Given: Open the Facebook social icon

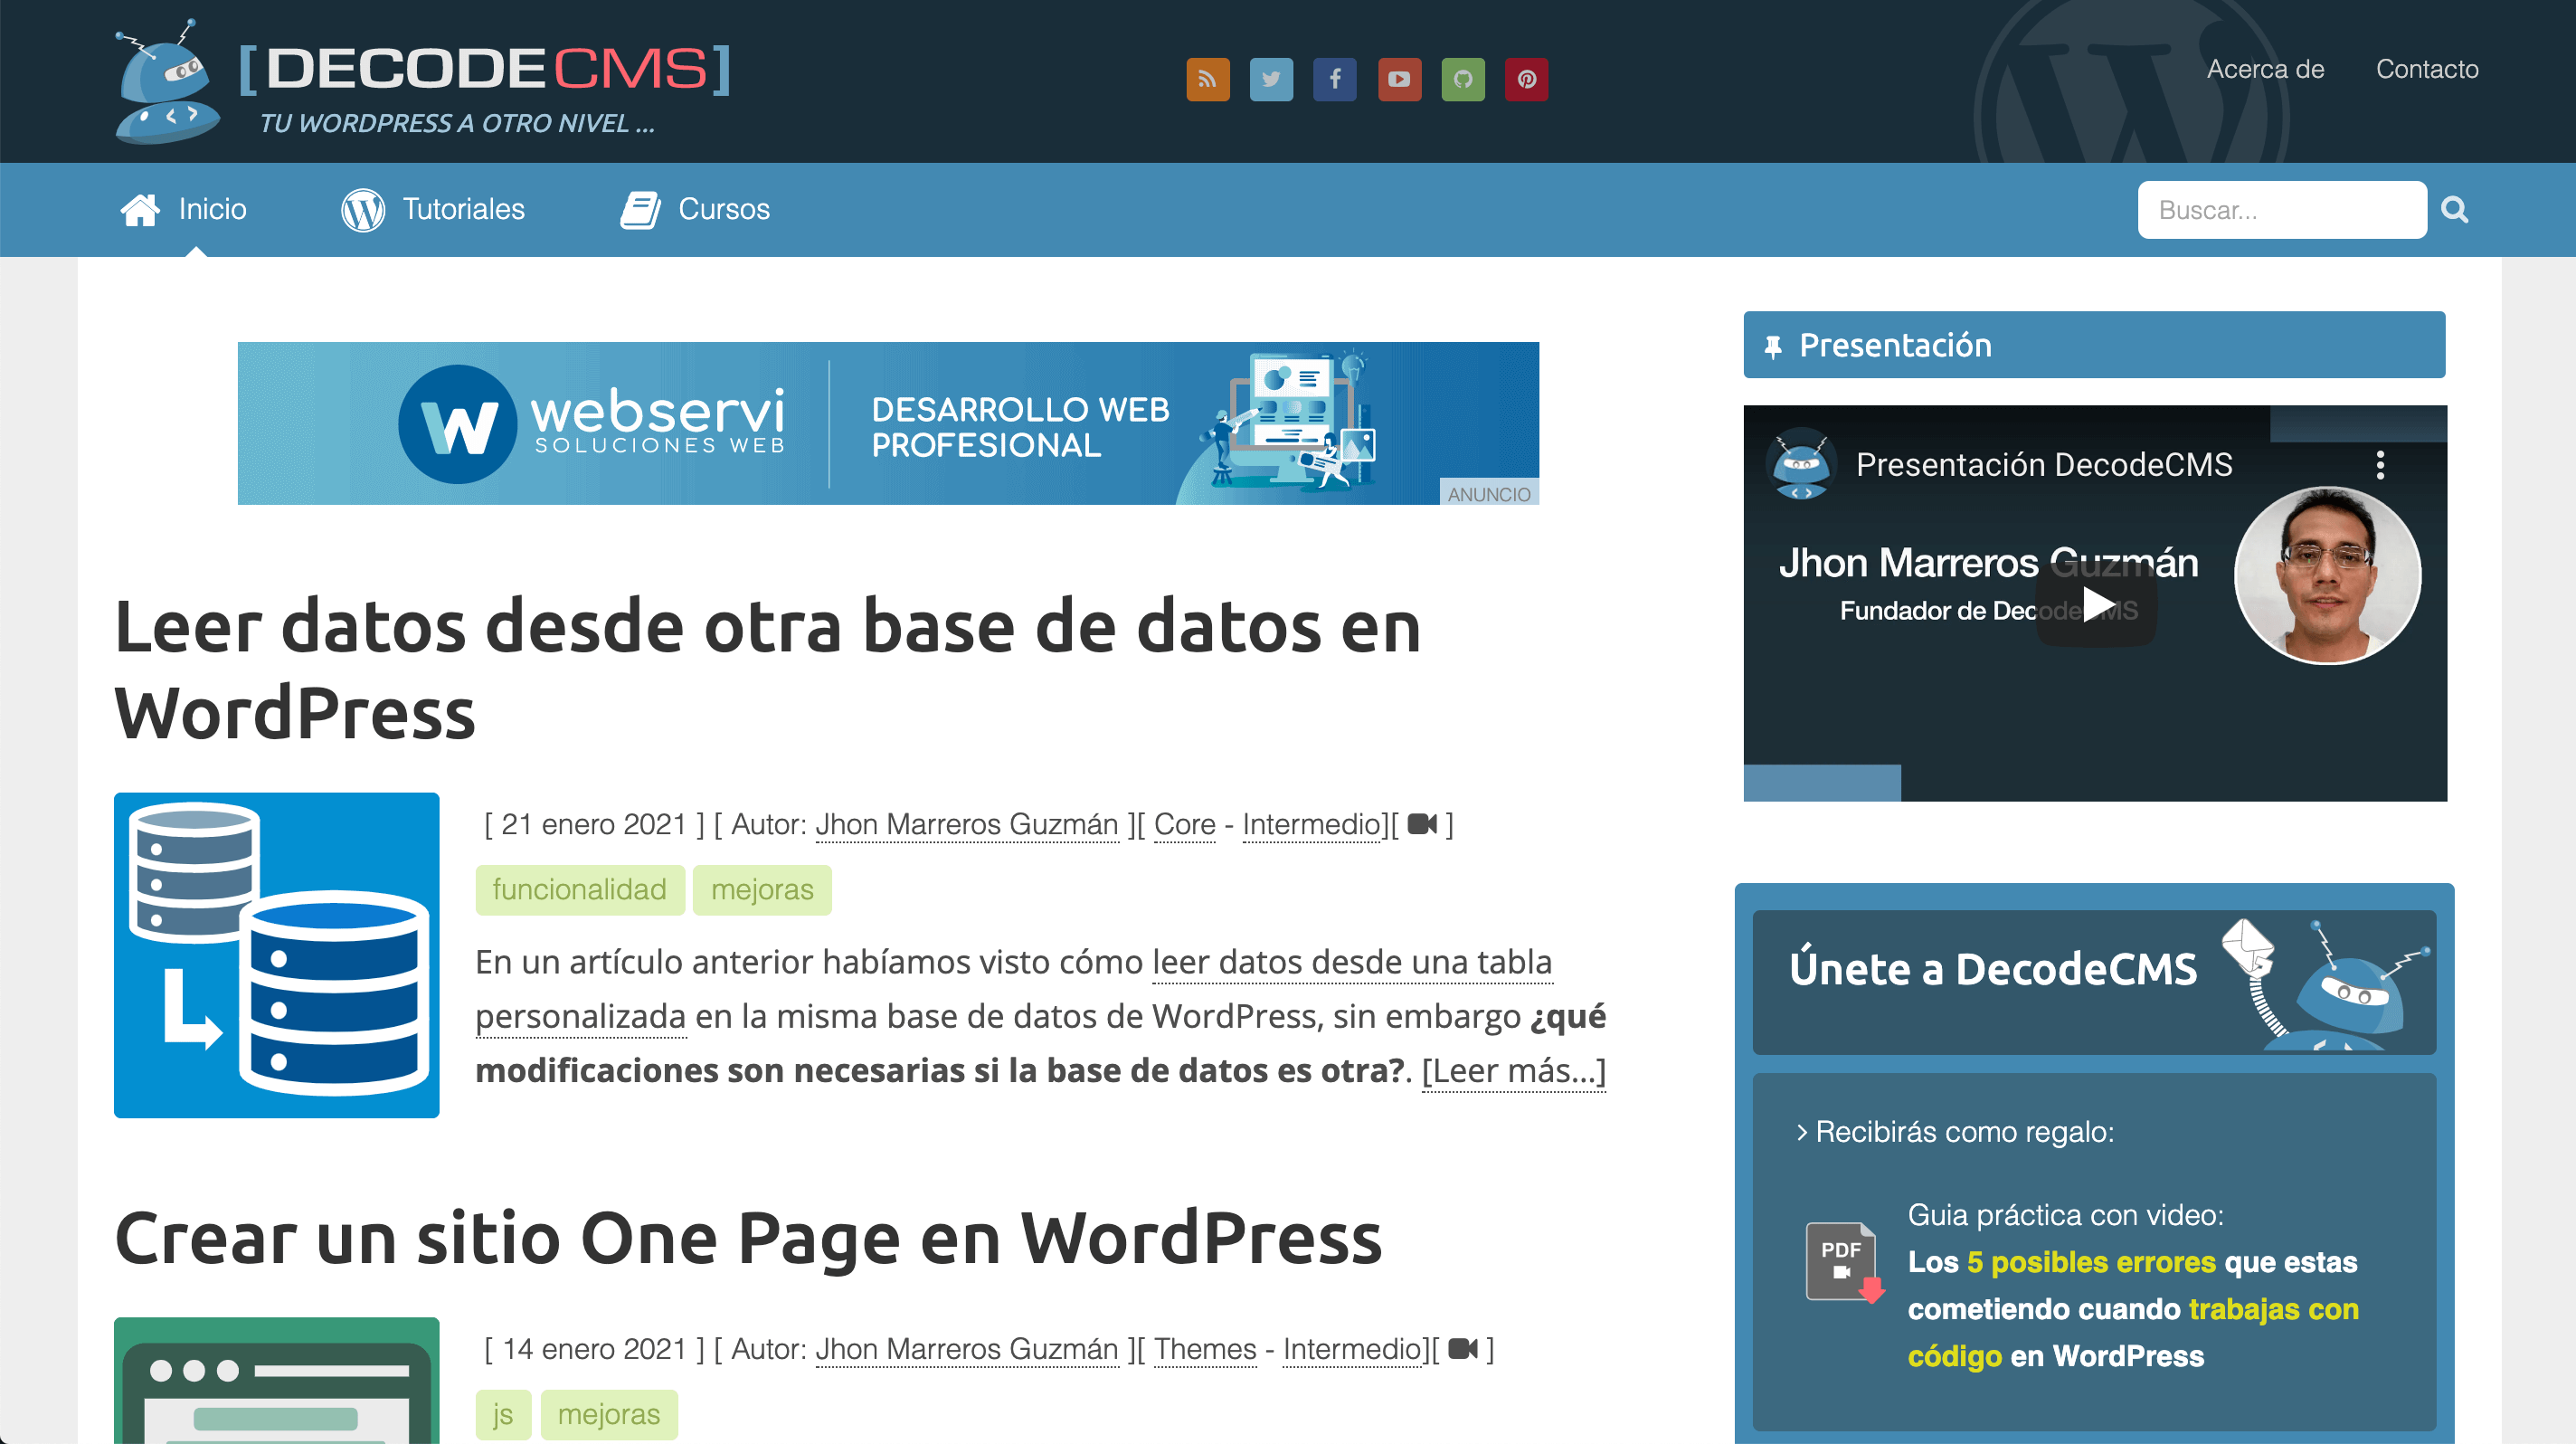Looking at the screenshot, I should point(1335,79).
